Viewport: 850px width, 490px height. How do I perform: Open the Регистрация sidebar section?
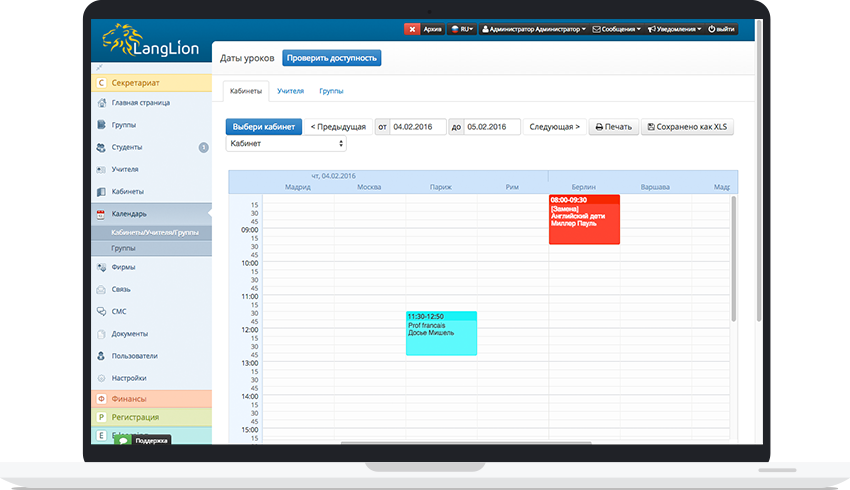tap(152, 417)
